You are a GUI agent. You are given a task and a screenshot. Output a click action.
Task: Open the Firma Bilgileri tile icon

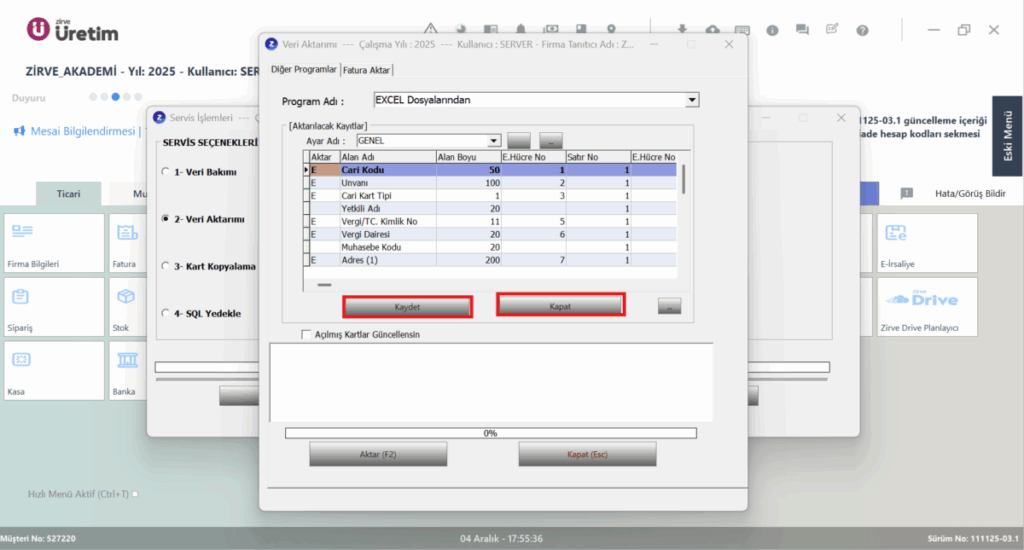tap(22, 231)
